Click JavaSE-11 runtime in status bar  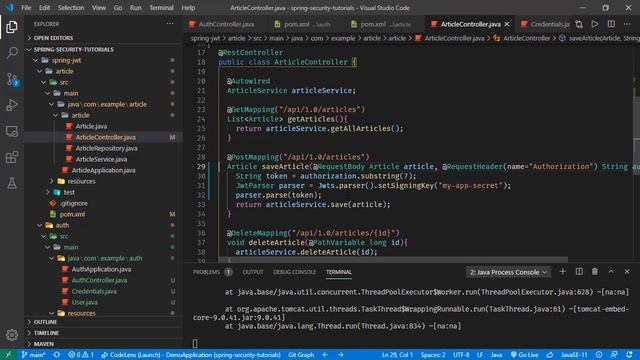(574, 355)
